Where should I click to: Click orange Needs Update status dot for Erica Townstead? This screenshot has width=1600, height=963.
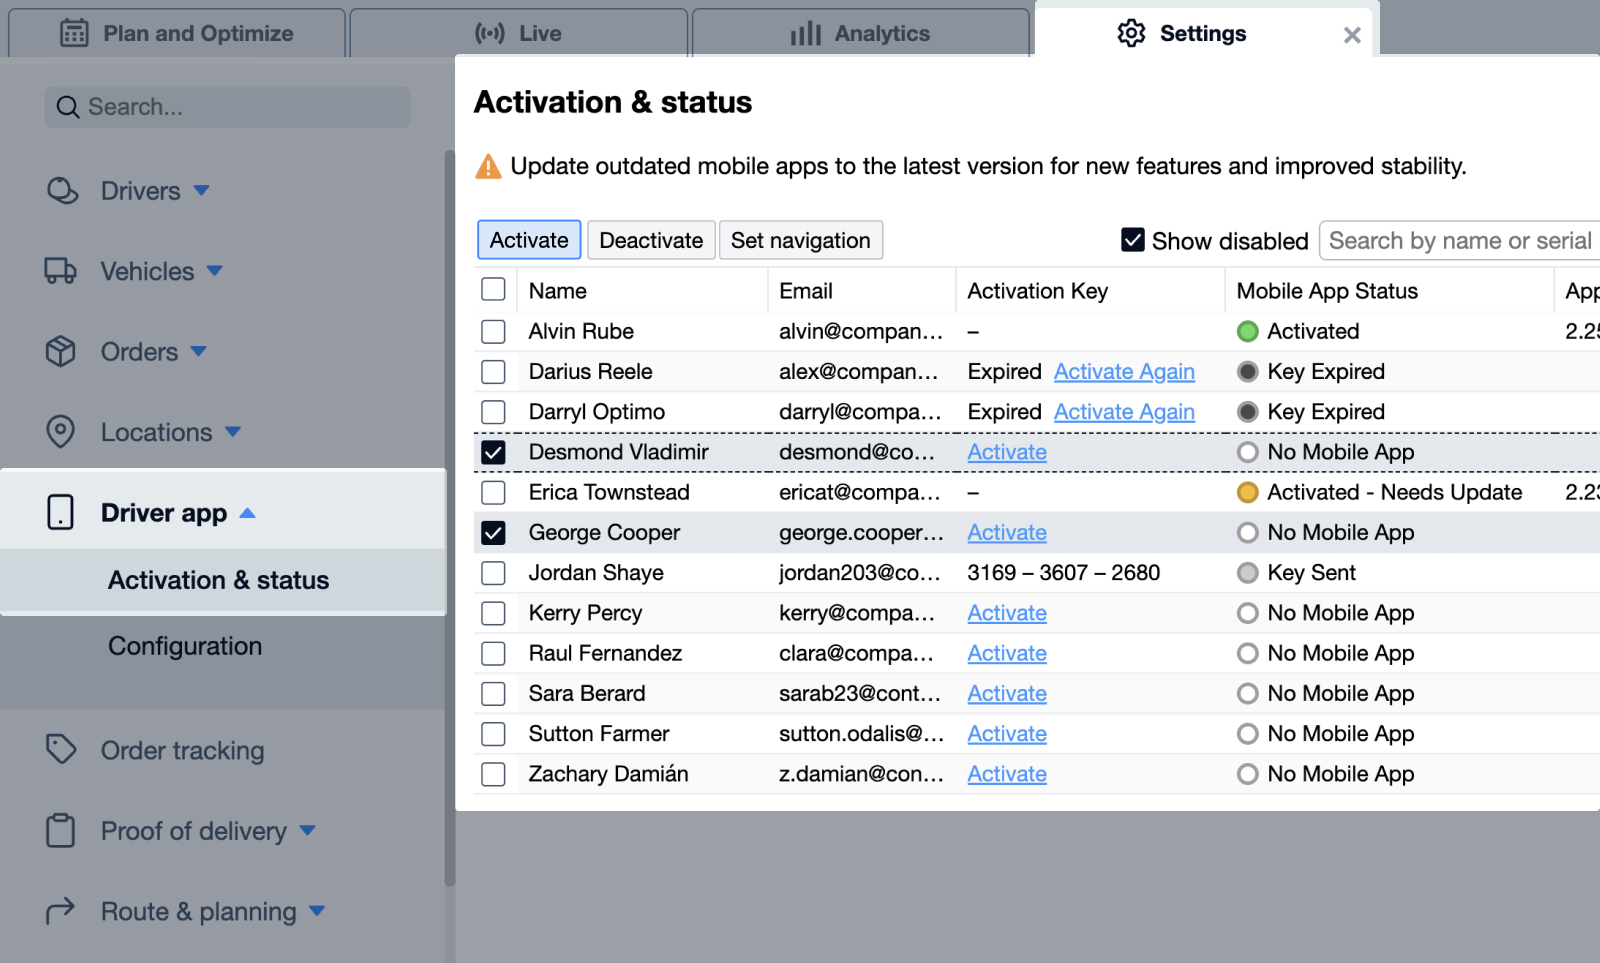1247,492
